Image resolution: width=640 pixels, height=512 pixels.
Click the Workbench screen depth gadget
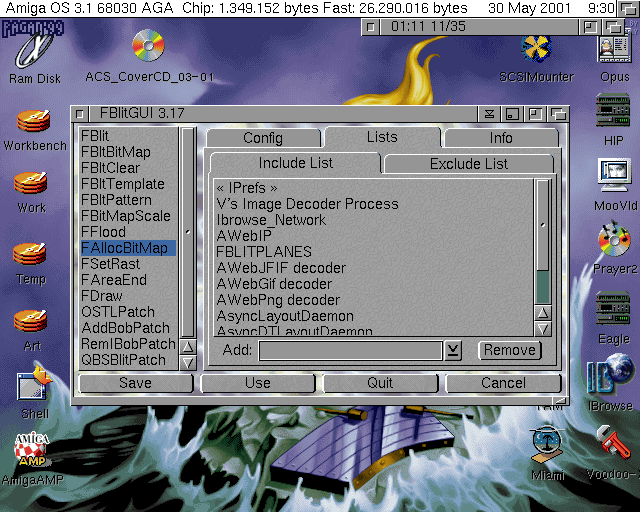(629, 8)
